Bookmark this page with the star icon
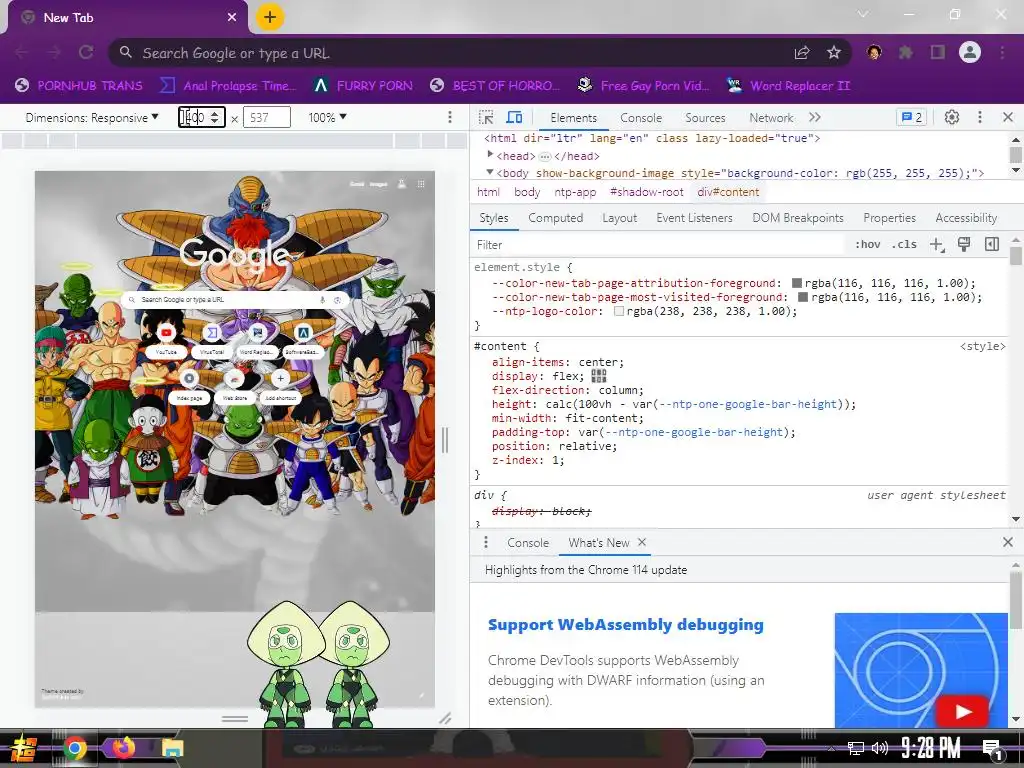Viewport: 1024px width, 768px height. pyautogui.click(x=834, y=52)
